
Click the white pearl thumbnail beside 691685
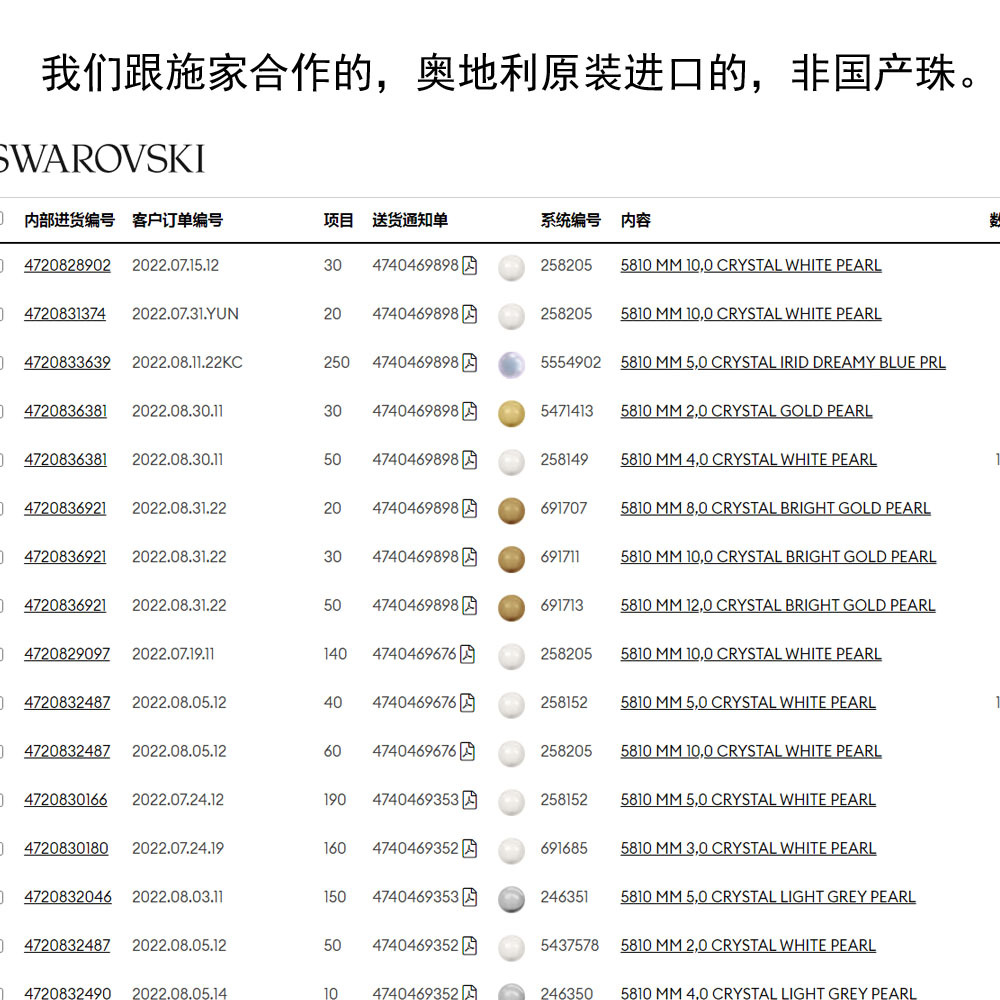pos(511,850)
